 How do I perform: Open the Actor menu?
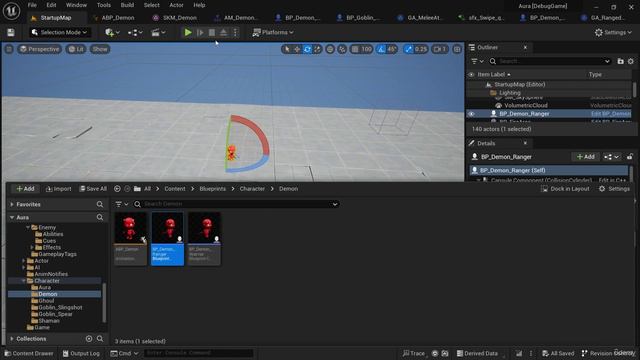coord(176,5)
